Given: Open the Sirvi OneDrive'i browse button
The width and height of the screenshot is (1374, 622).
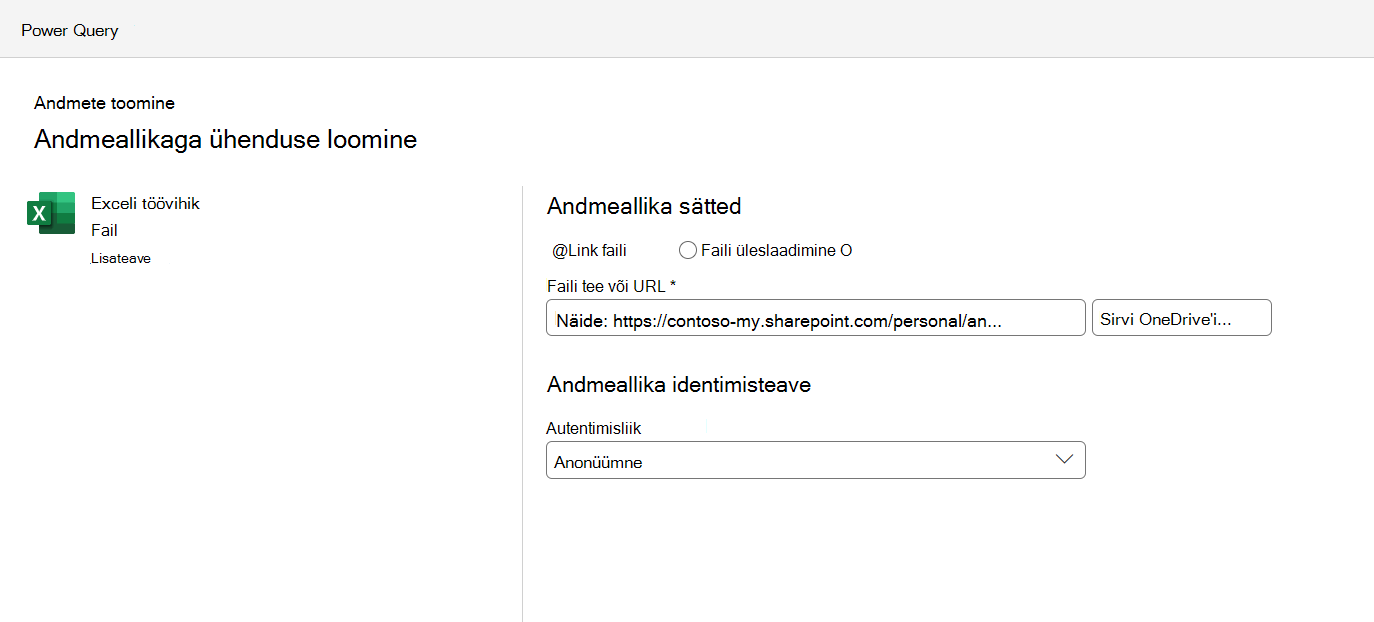Looking at the screenshot, I should tap(1181, 318).
